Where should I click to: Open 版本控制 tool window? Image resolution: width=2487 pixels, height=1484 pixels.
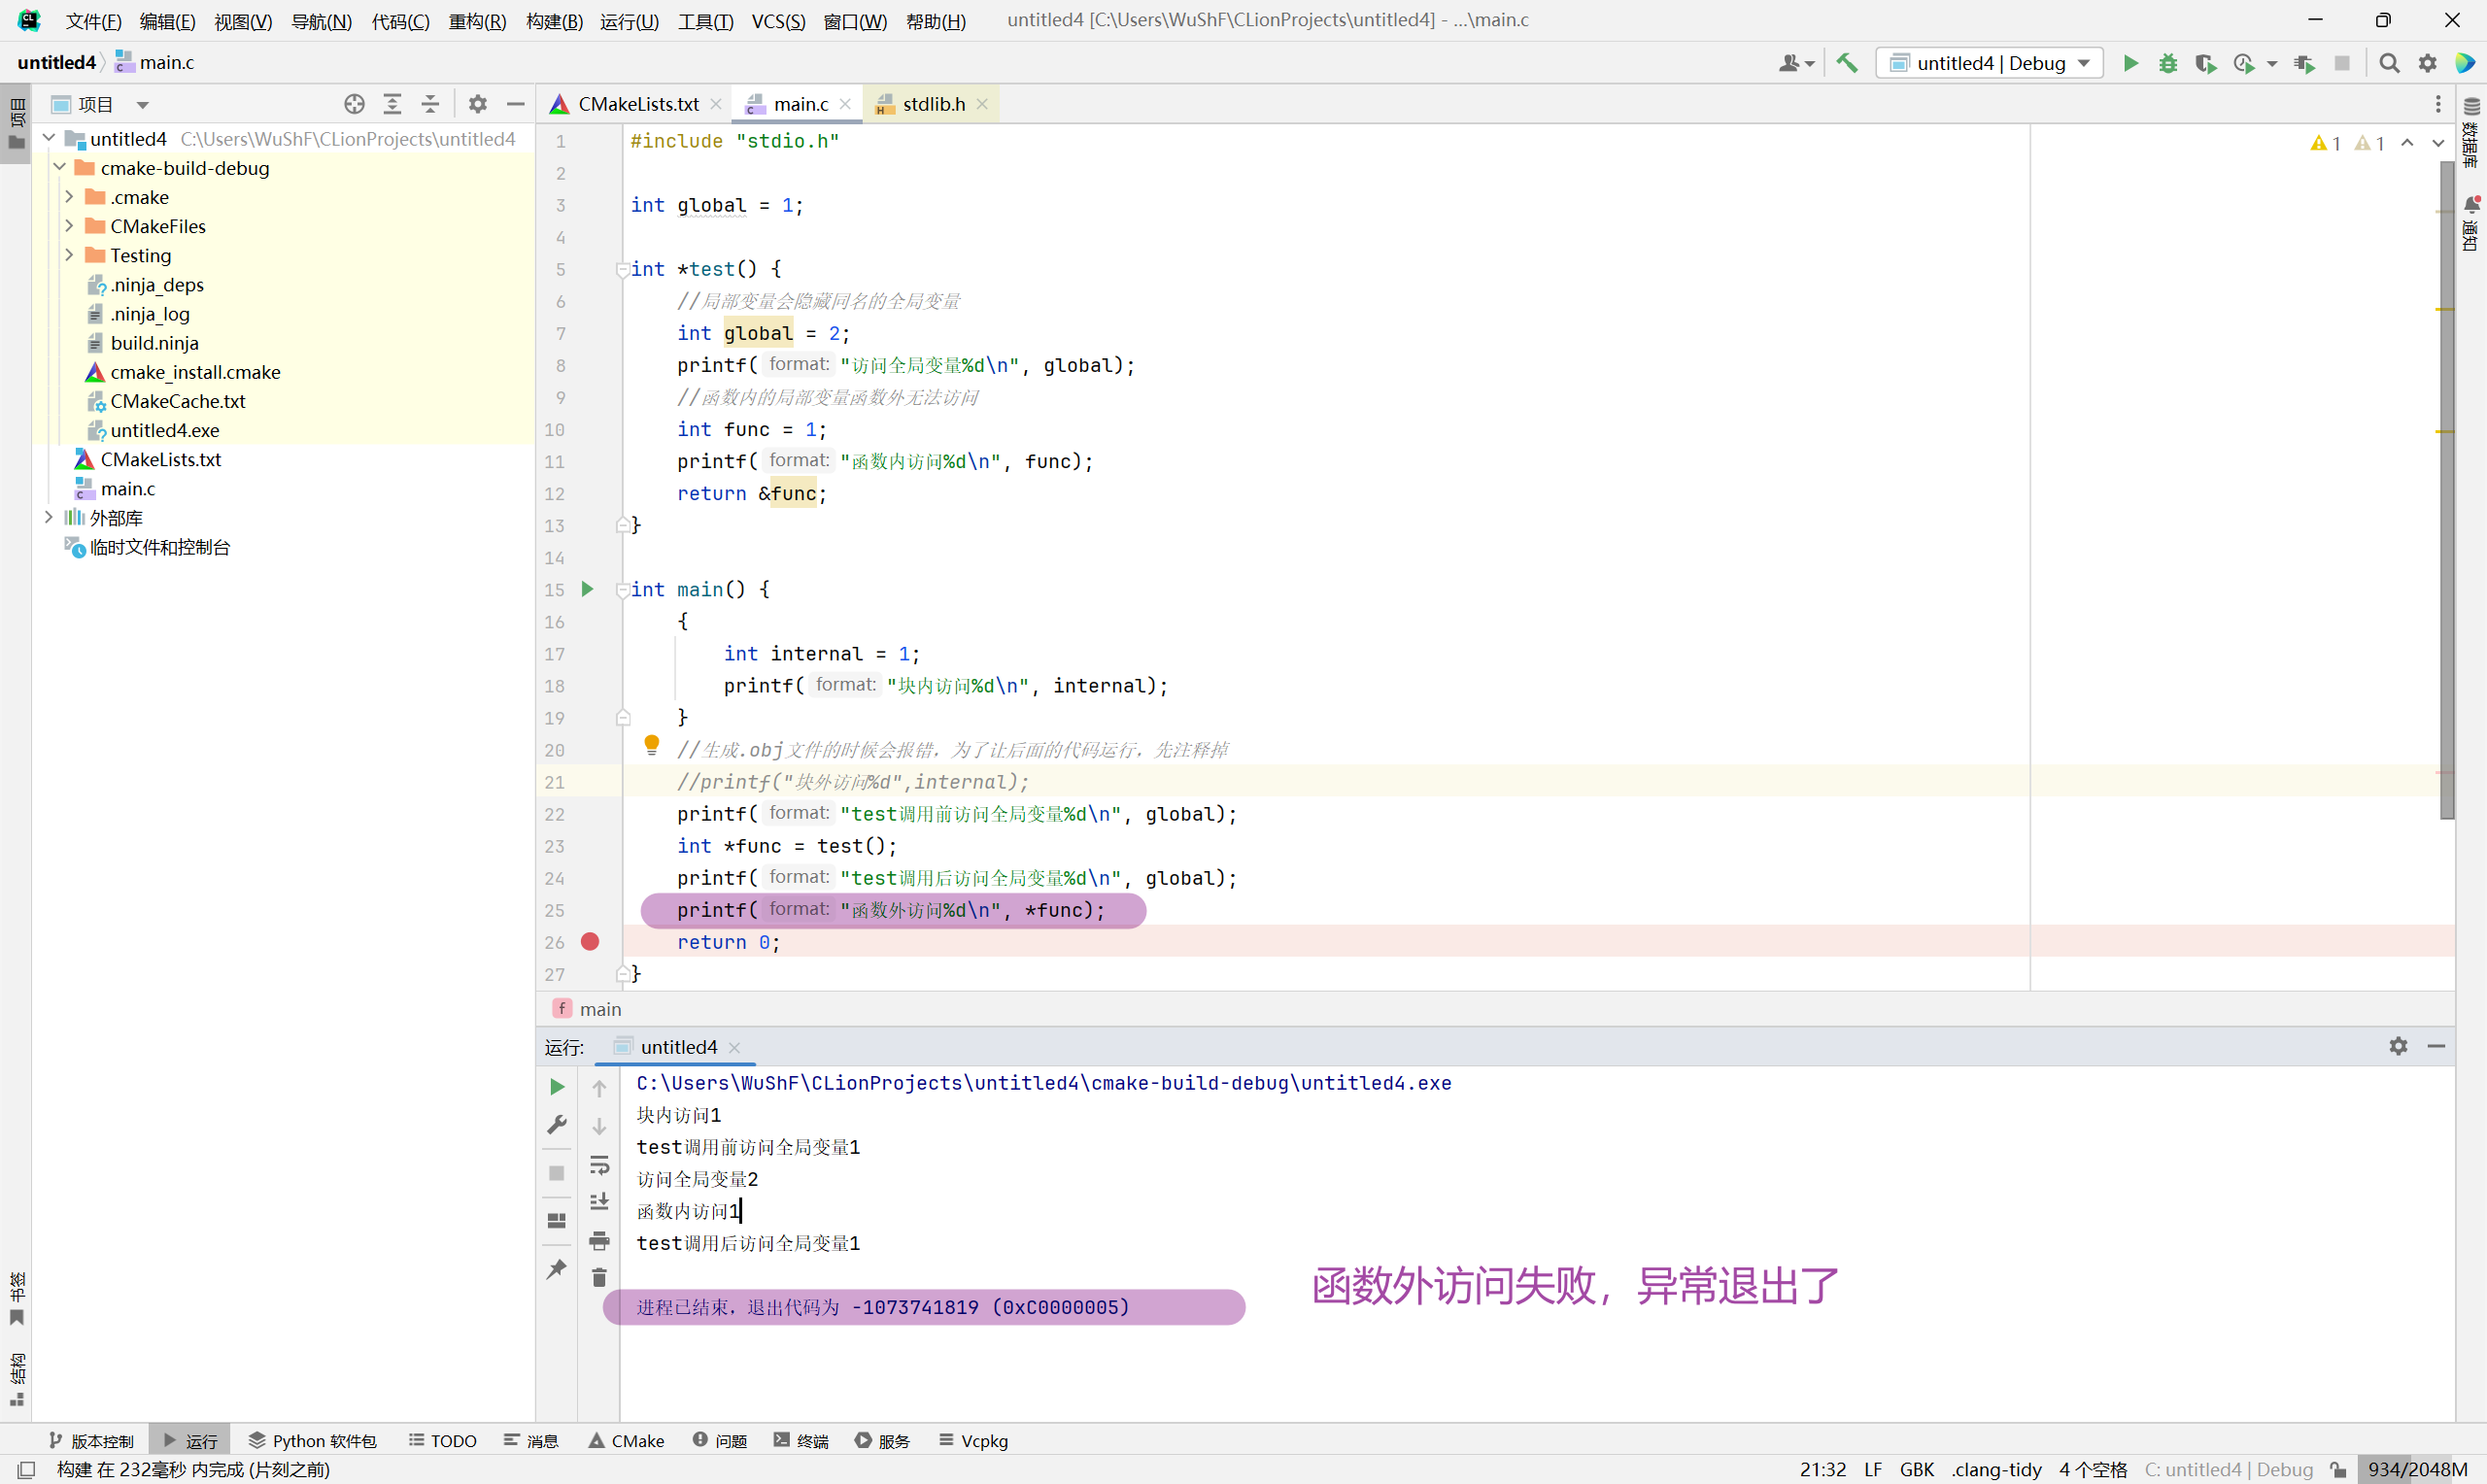pyautogui.click(x=92, y=1440)
